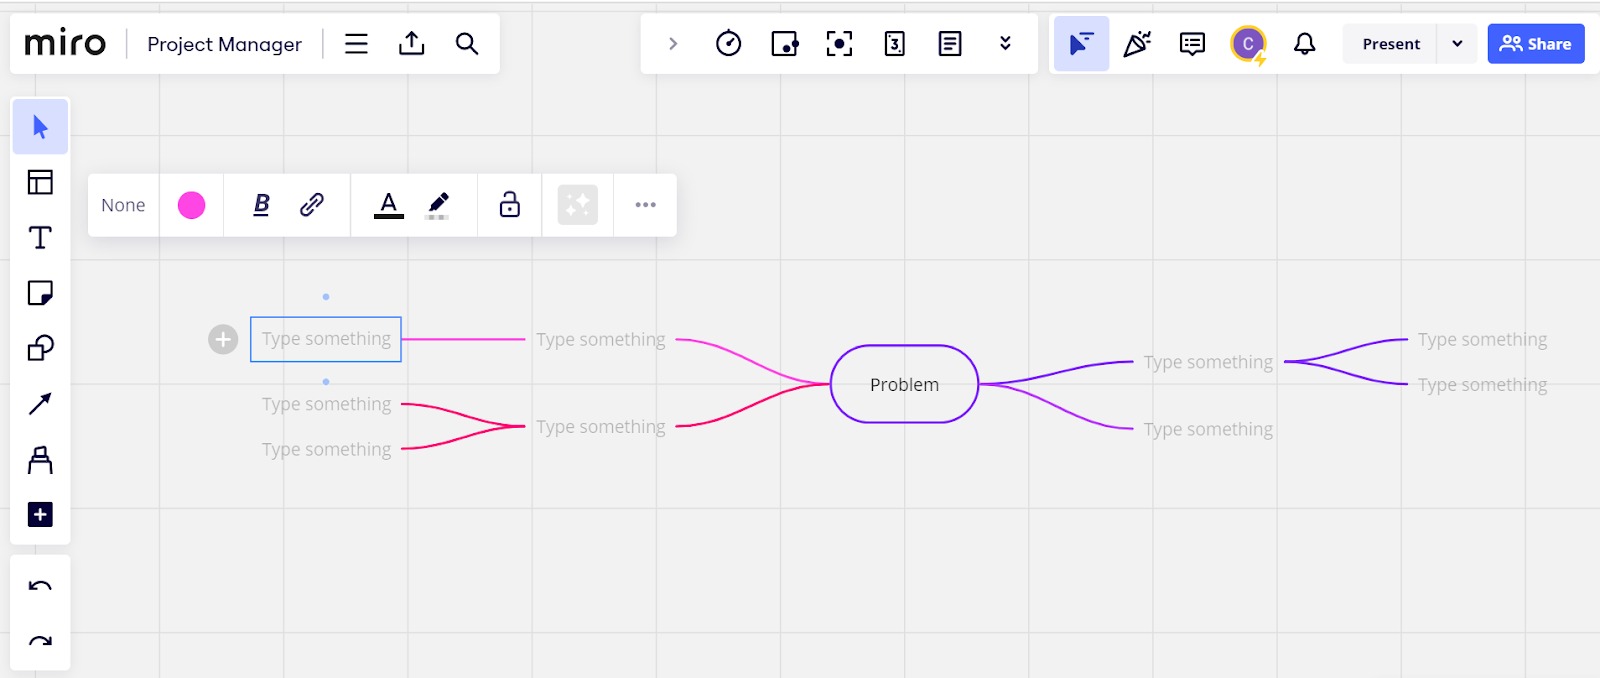This screenshot has height=678, width=1600.
Task: Click the Share button
Action: click(1535, 44)
